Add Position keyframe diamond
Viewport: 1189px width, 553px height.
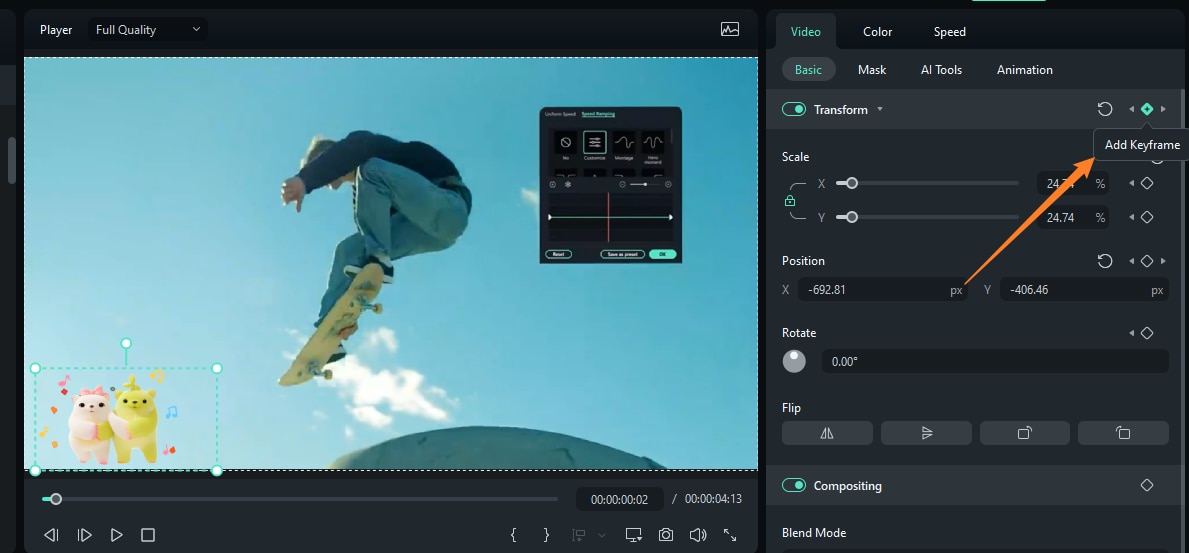point(1147,261)
